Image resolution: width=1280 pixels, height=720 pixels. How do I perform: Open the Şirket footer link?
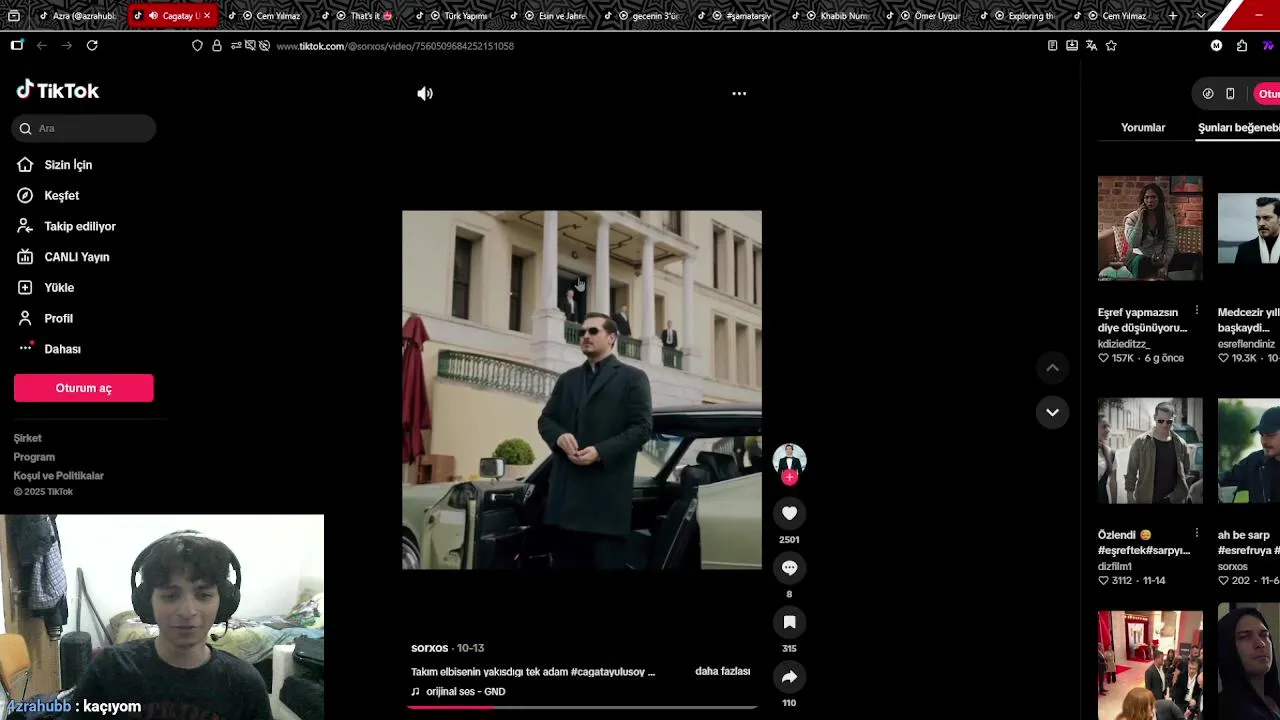click(x=27, y=438)
